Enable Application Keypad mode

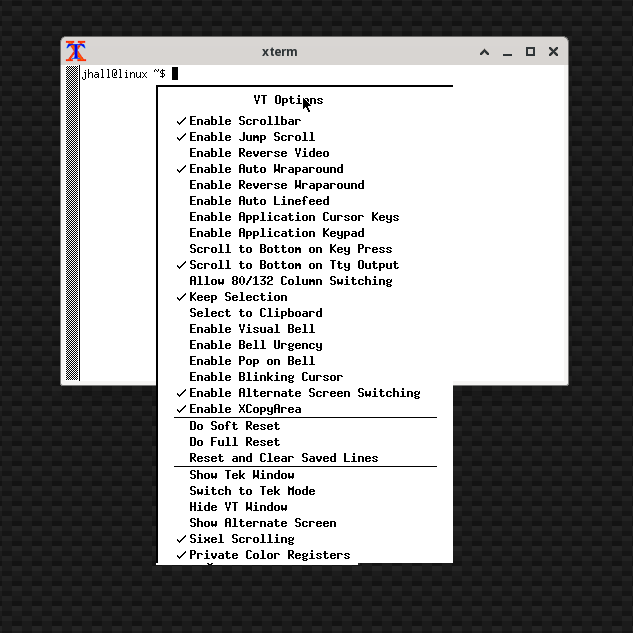(x=305, y=233)
